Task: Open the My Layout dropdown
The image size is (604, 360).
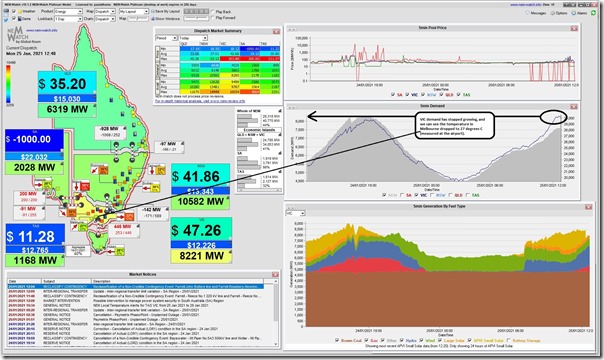Action: tap(134, 12)
